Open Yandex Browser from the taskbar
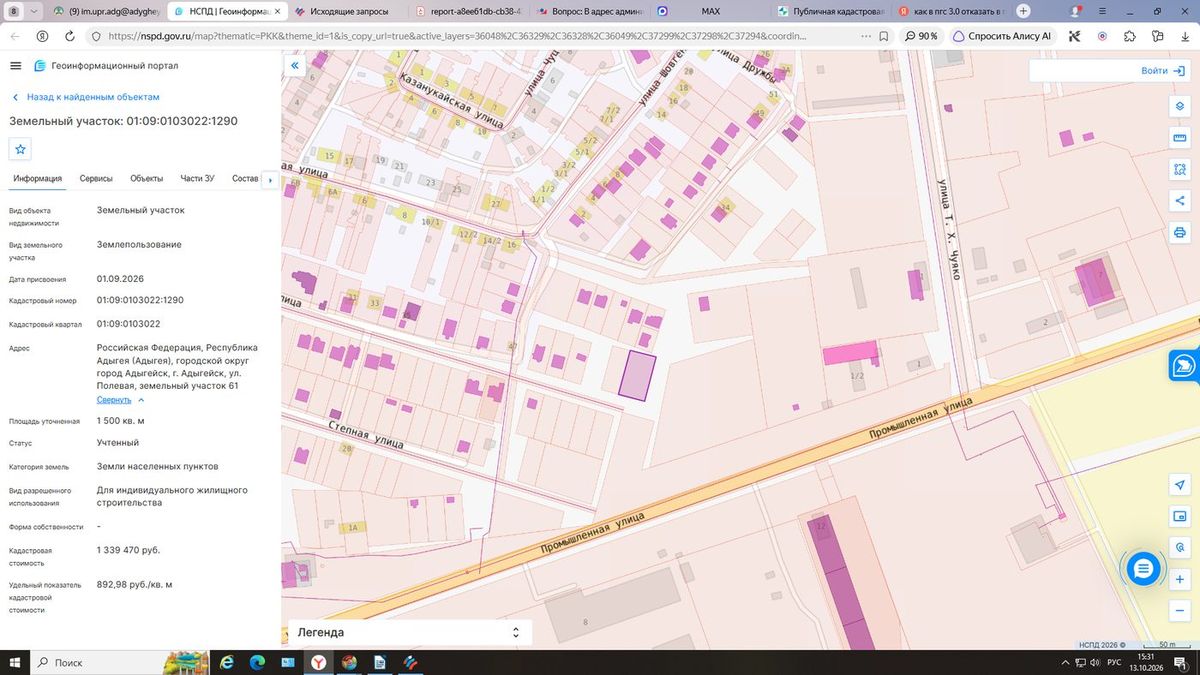This screenshot has height=675, width=1200. (317, 662)
